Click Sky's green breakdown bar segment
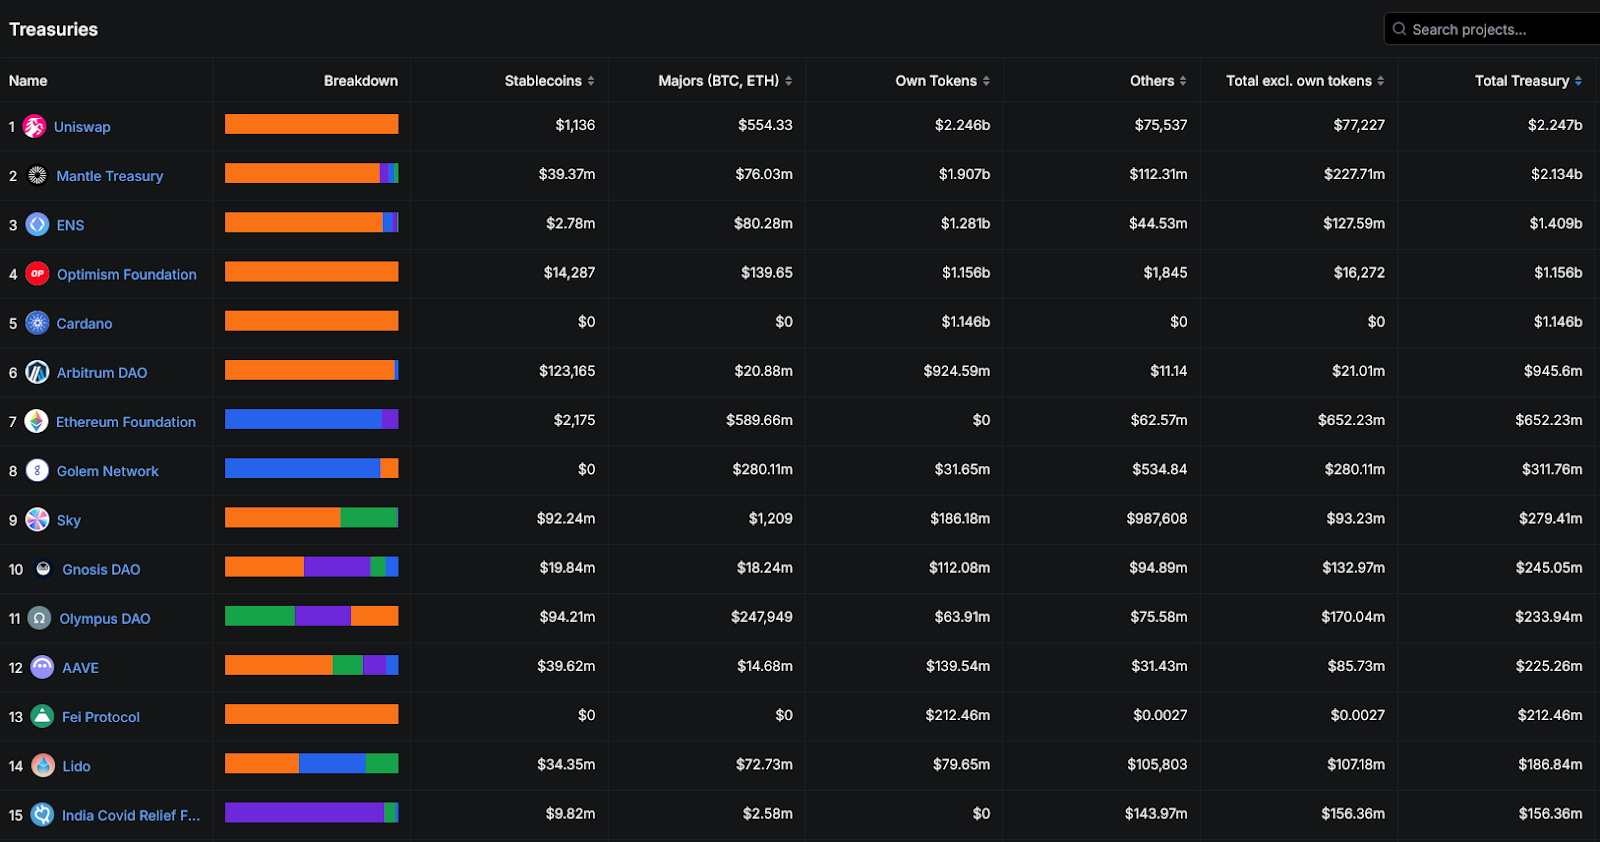Viewport: 1600px width, 842px height. coord(369,517)
